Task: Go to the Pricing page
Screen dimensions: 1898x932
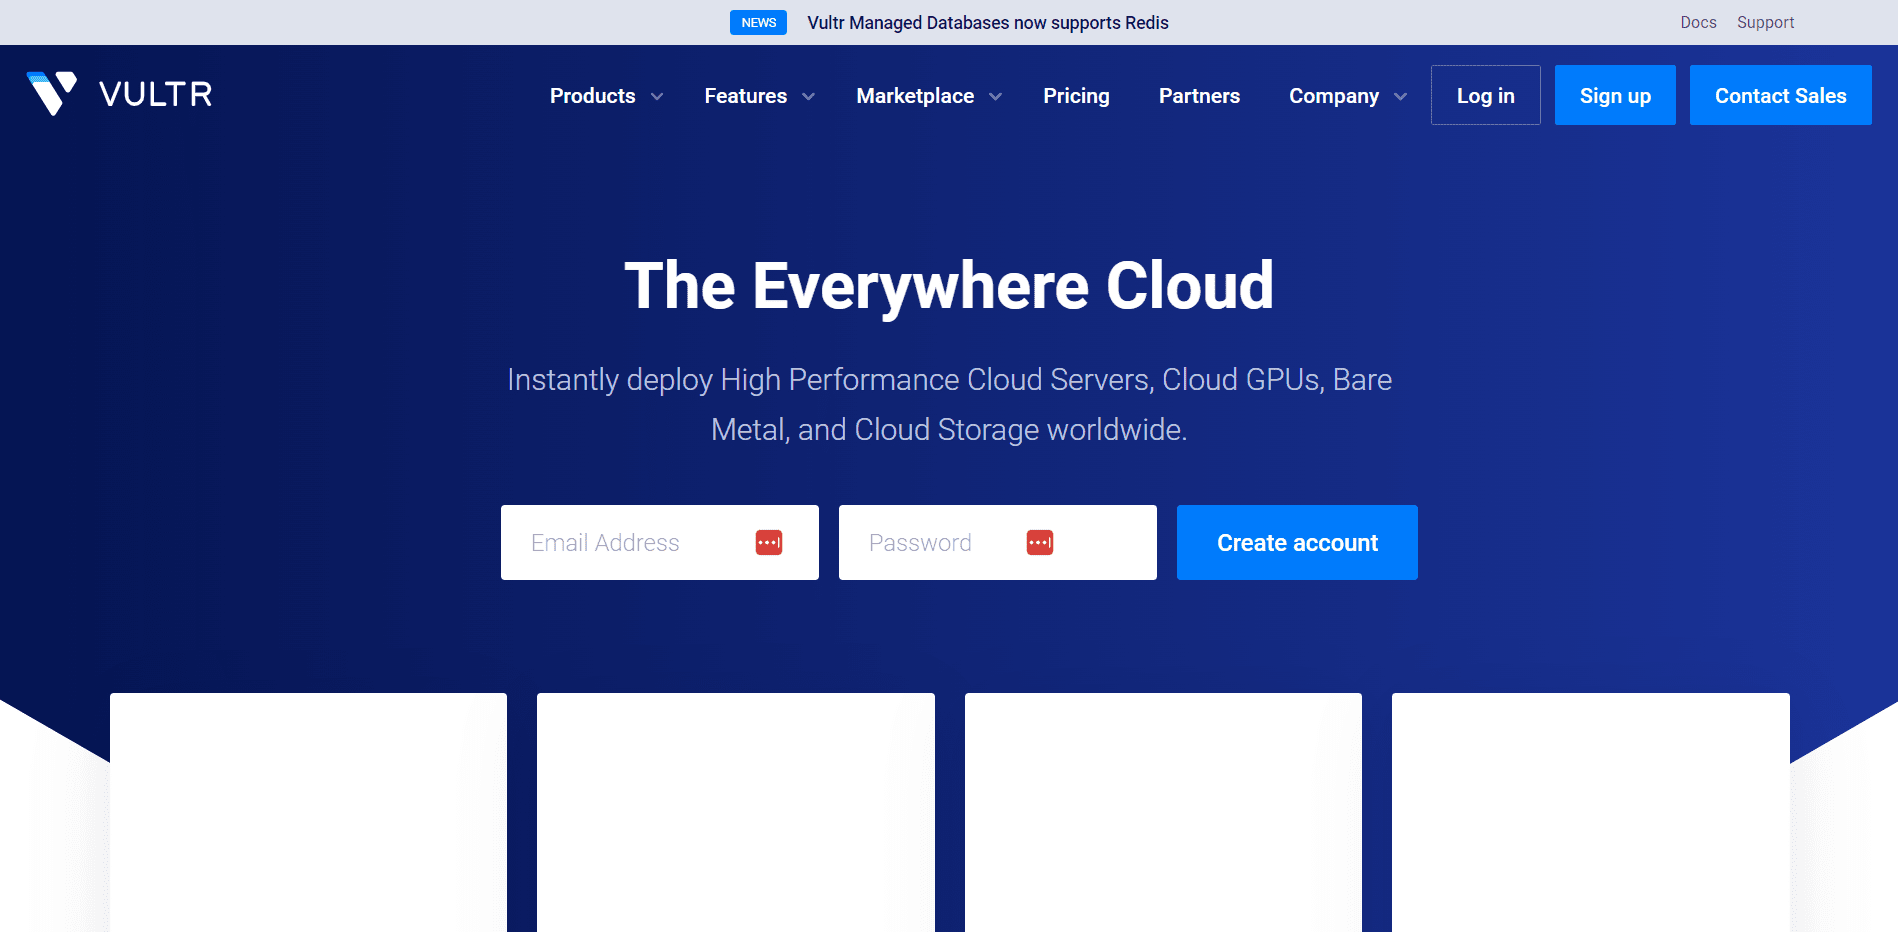Action: (x=1076, y=96)
